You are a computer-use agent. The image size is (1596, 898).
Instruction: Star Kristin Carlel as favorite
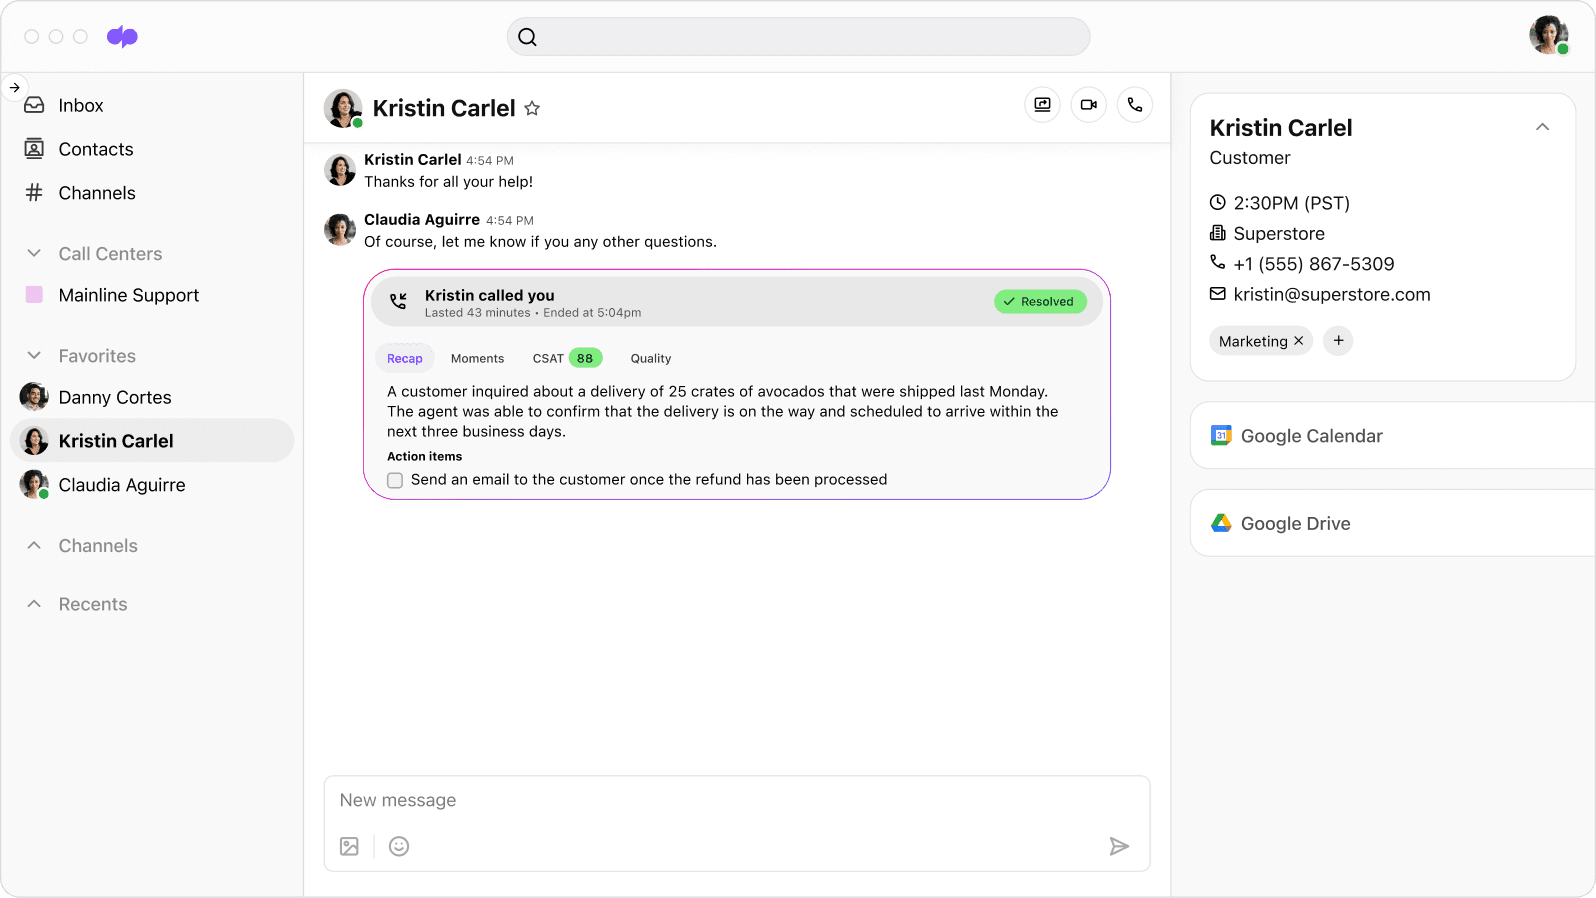532,109
